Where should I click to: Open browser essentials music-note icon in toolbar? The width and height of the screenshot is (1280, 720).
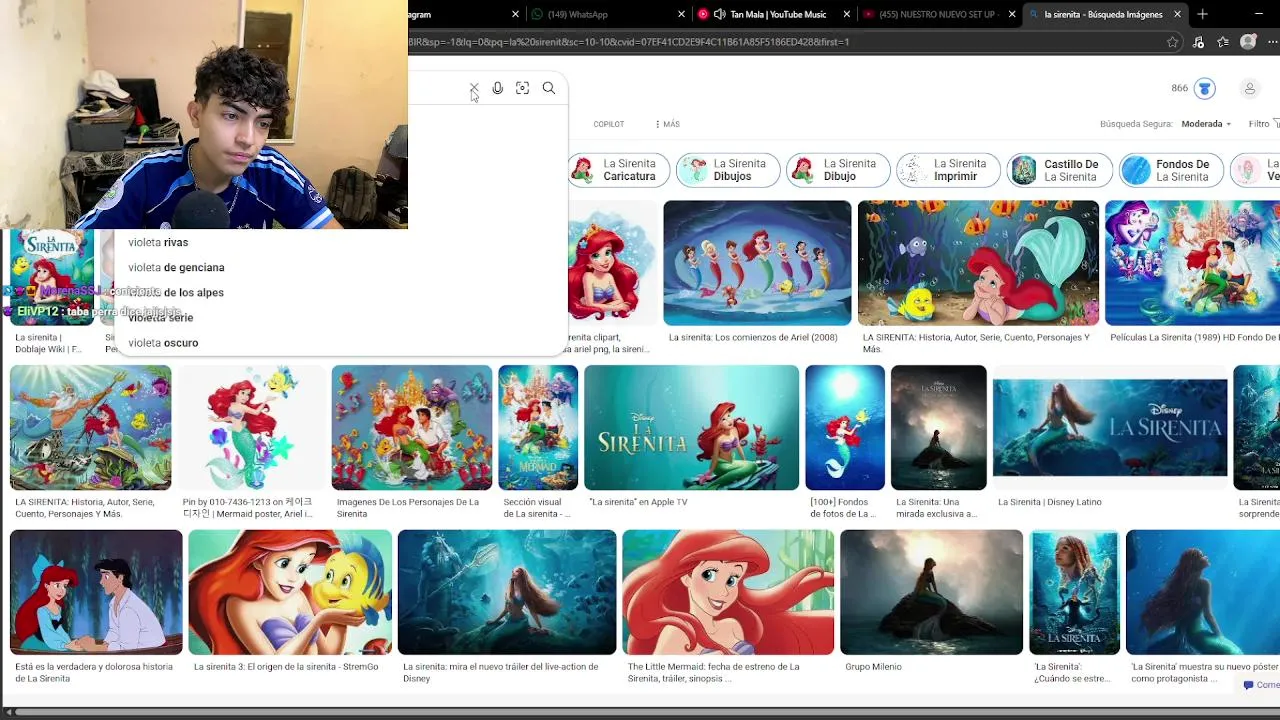(1198, 42)
